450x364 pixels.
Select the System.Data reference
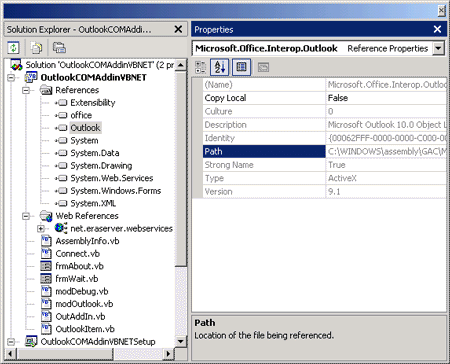tap(95, 153)
